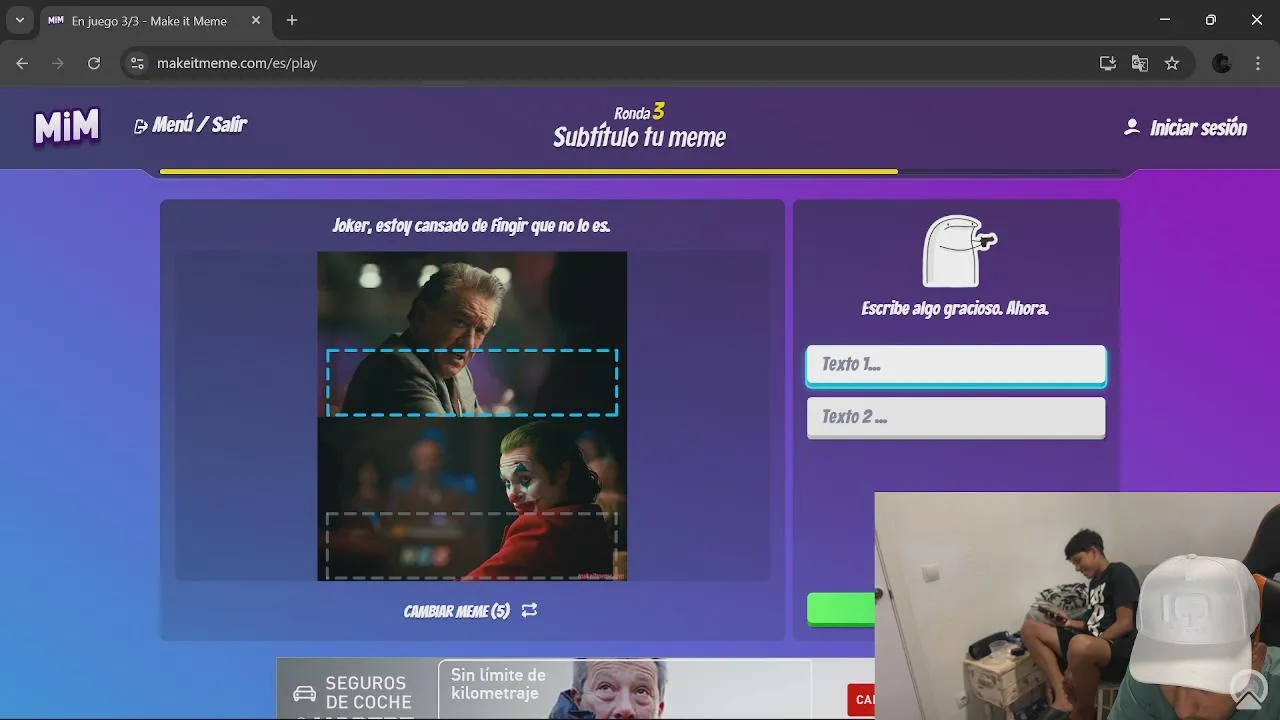Click the 'Ronda 3' round indicator
Screen dimensions: 1280x720
(640, 112)
